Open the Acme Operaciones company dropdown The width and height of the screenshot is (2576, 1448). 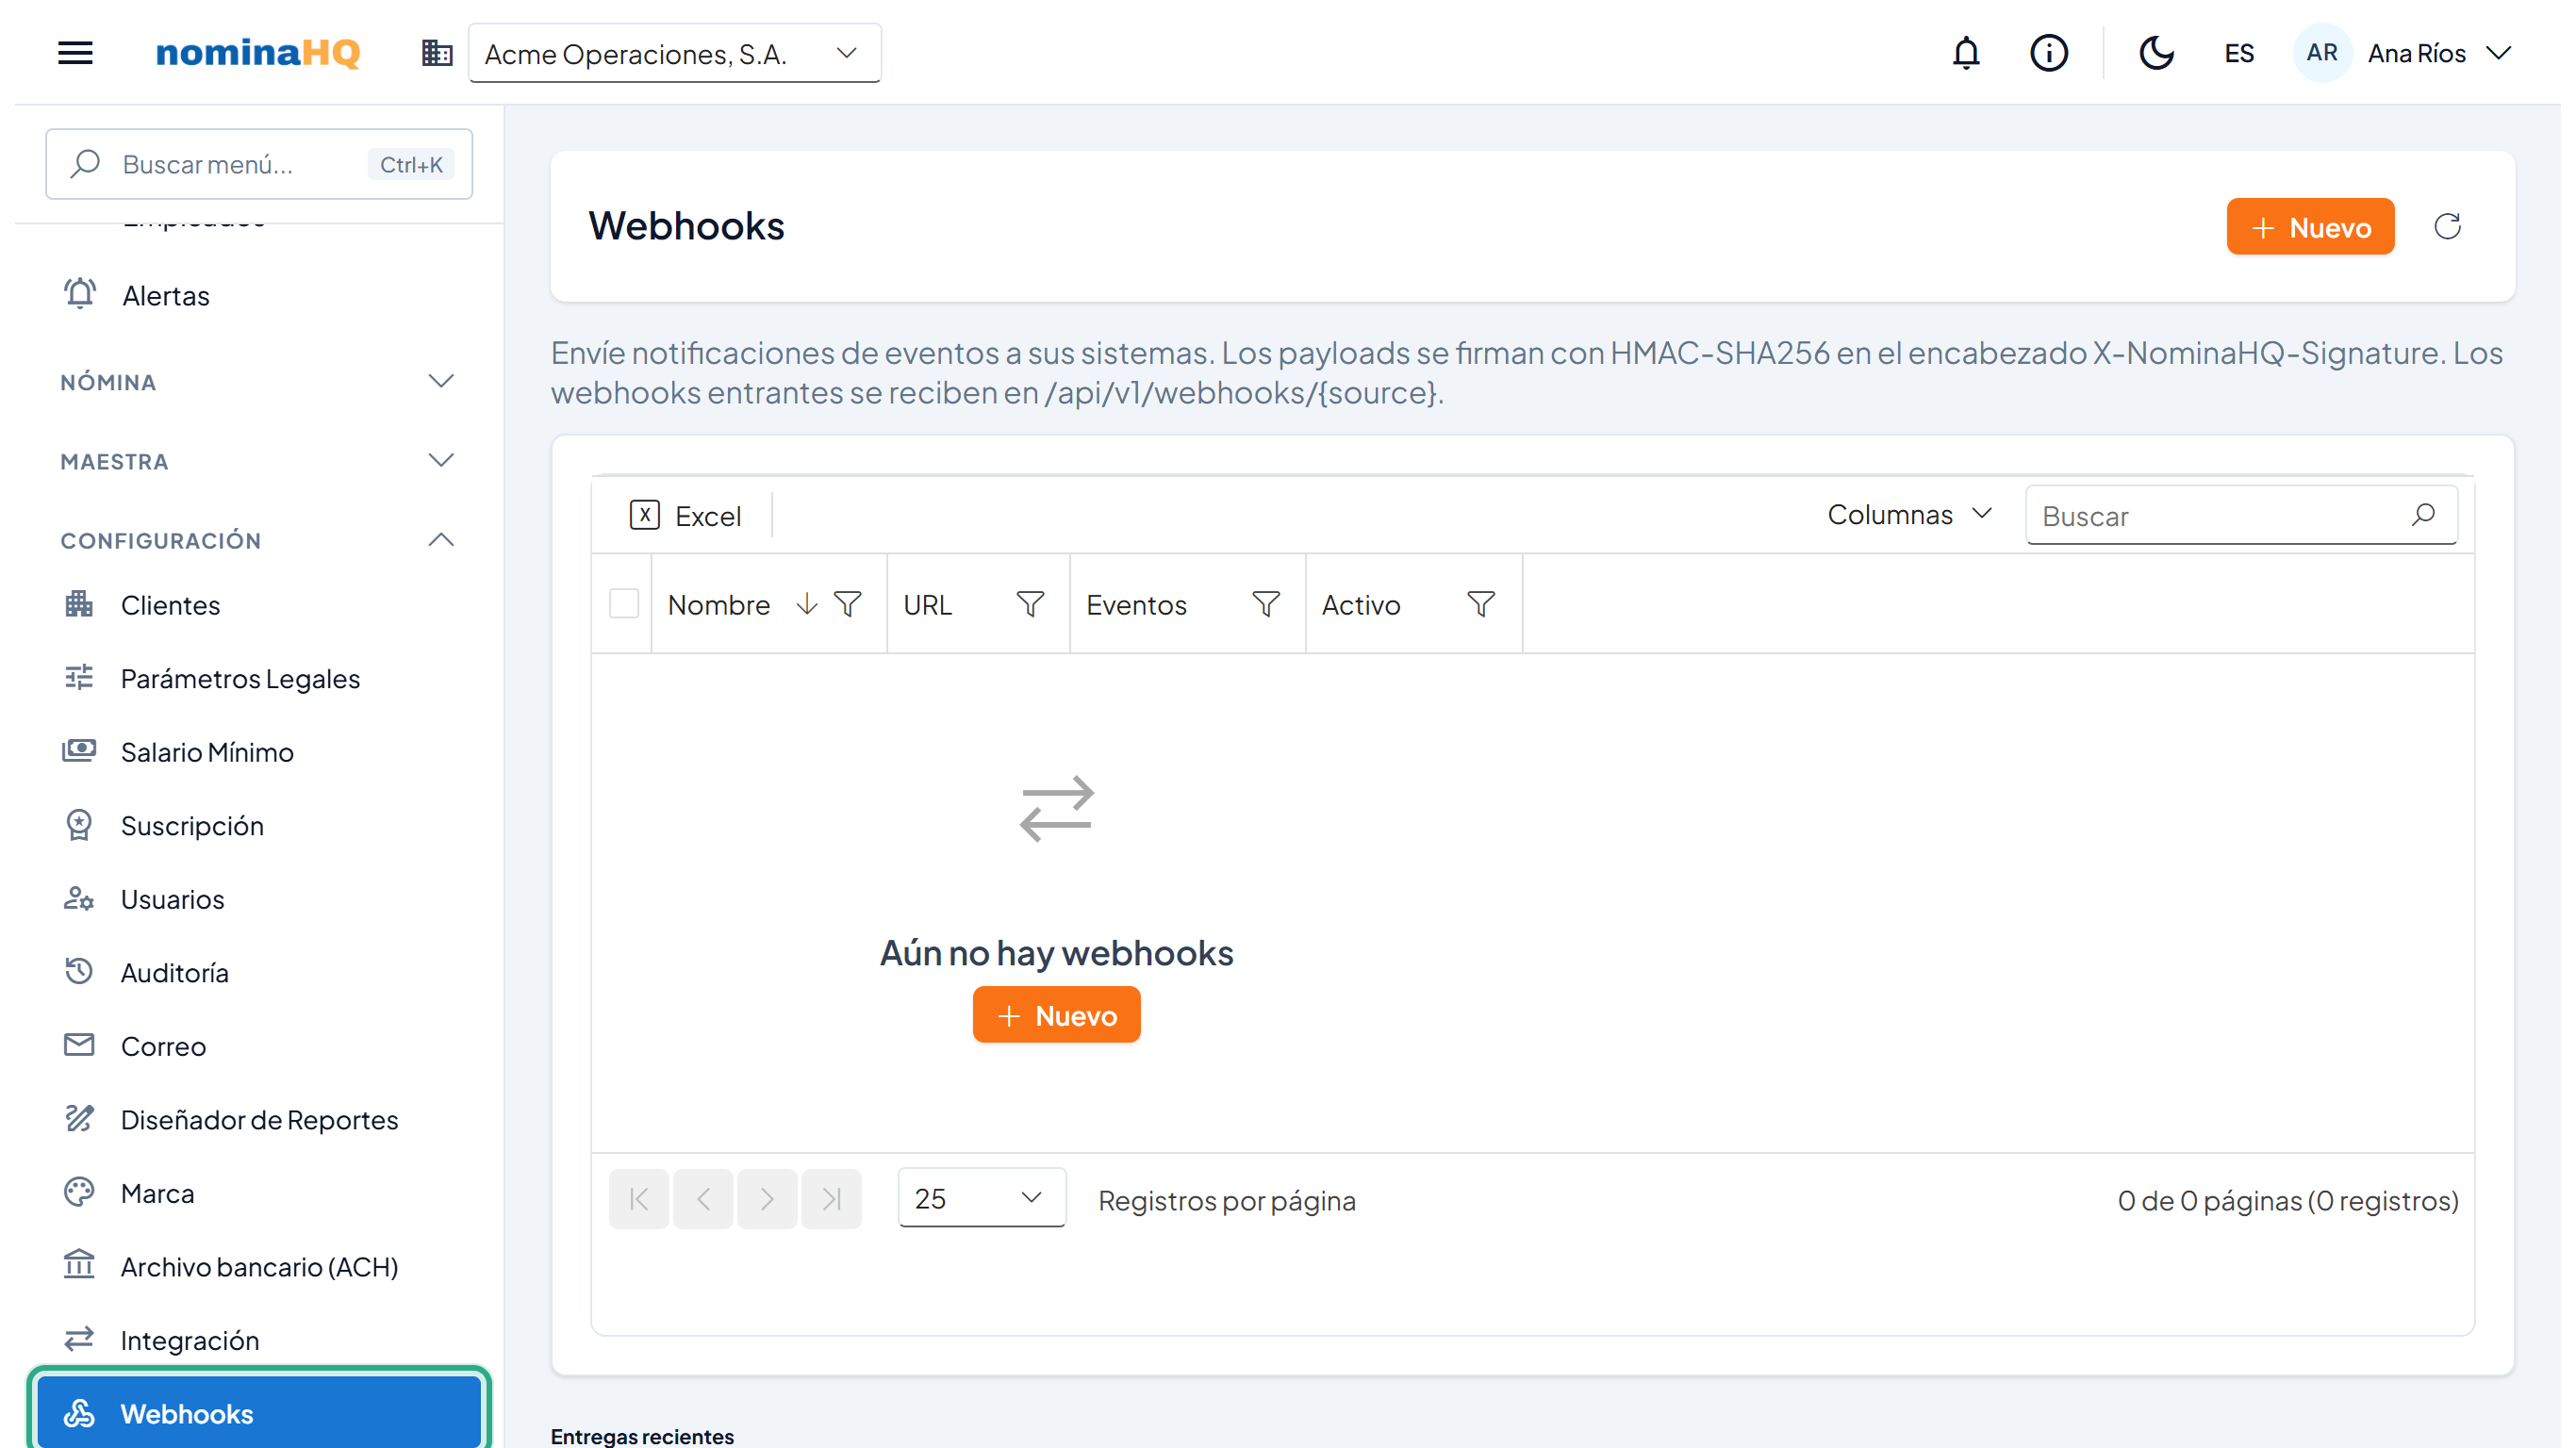click(x=674, y=53)
